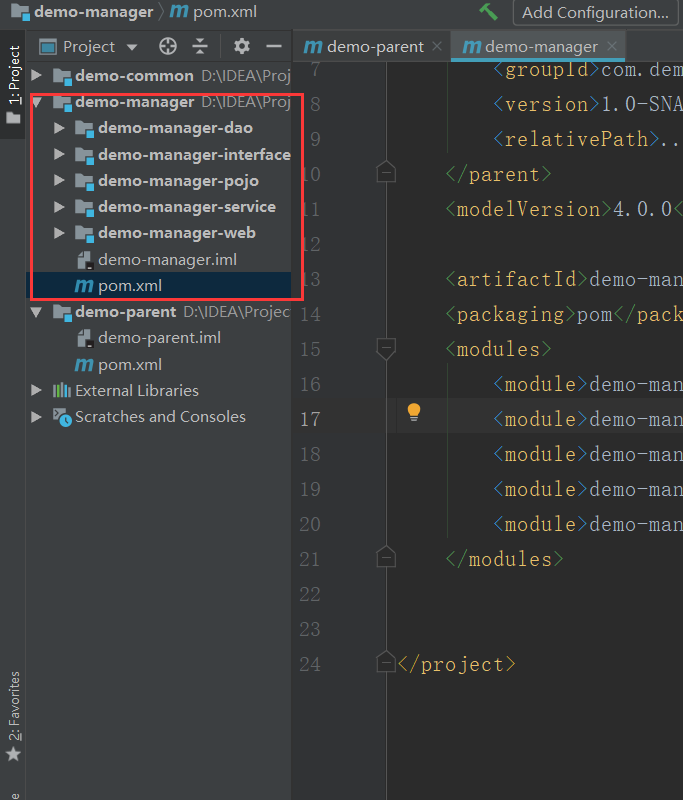Expand demo-manager-dao folder
This screenshot has height=800, width=683.
[59, 128]
